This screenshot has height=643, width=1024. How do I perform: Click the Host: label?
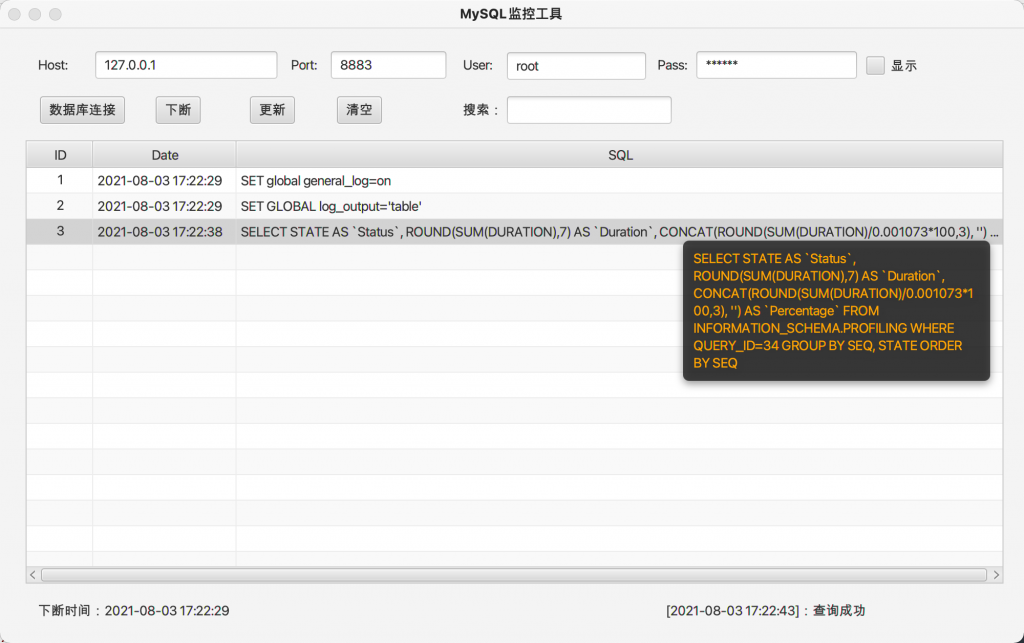(x=53, y=65)
